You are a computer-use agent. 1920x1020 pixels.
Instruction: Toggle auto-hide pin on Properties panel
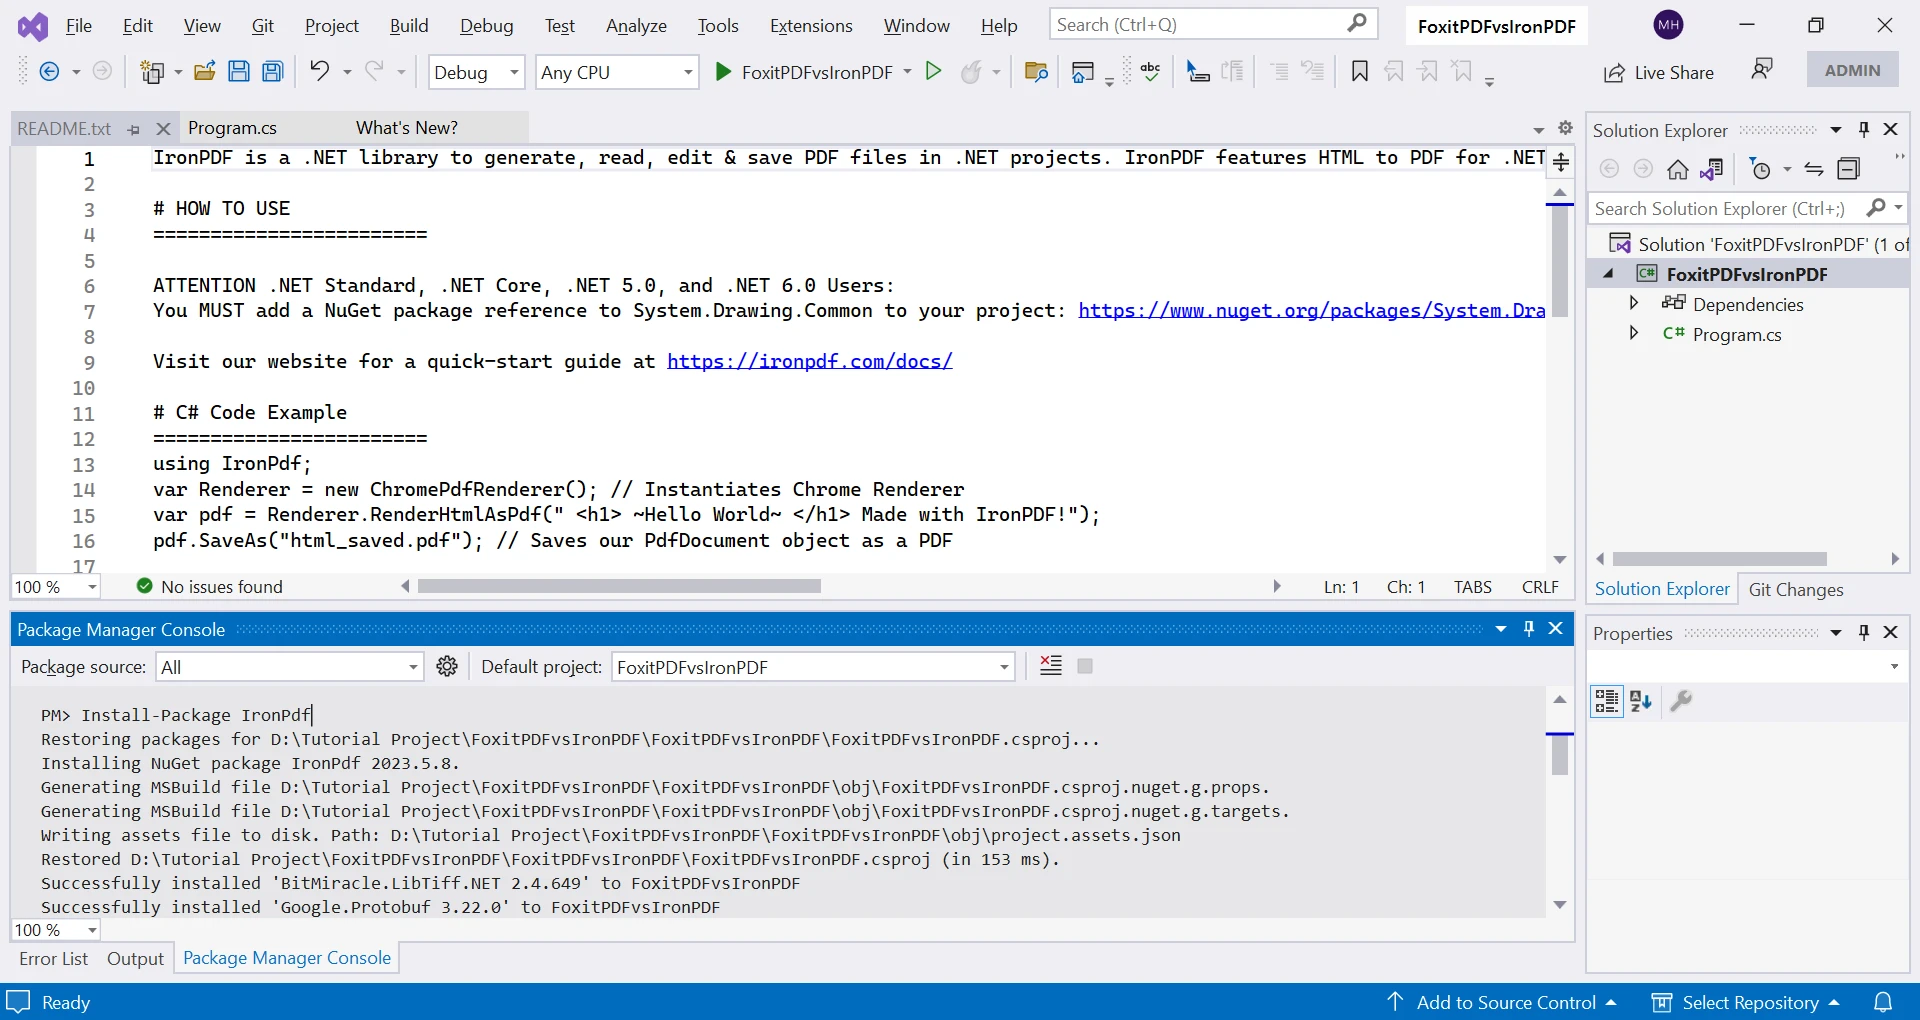1864,632
